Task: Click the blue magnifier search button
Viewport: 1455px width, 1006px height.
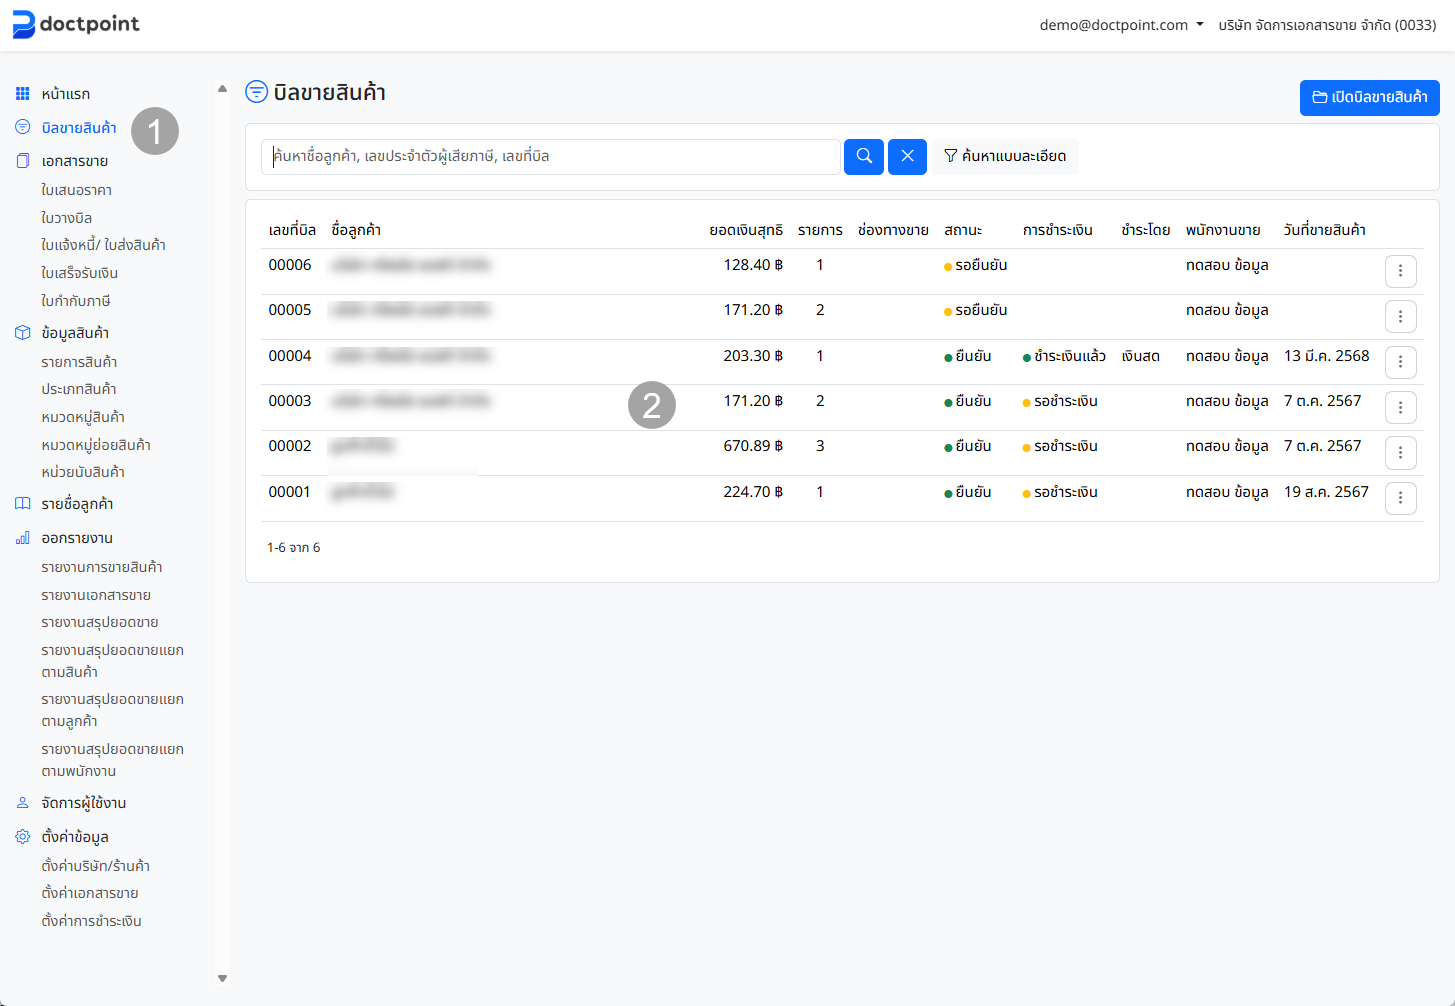Action: point(863,156)
